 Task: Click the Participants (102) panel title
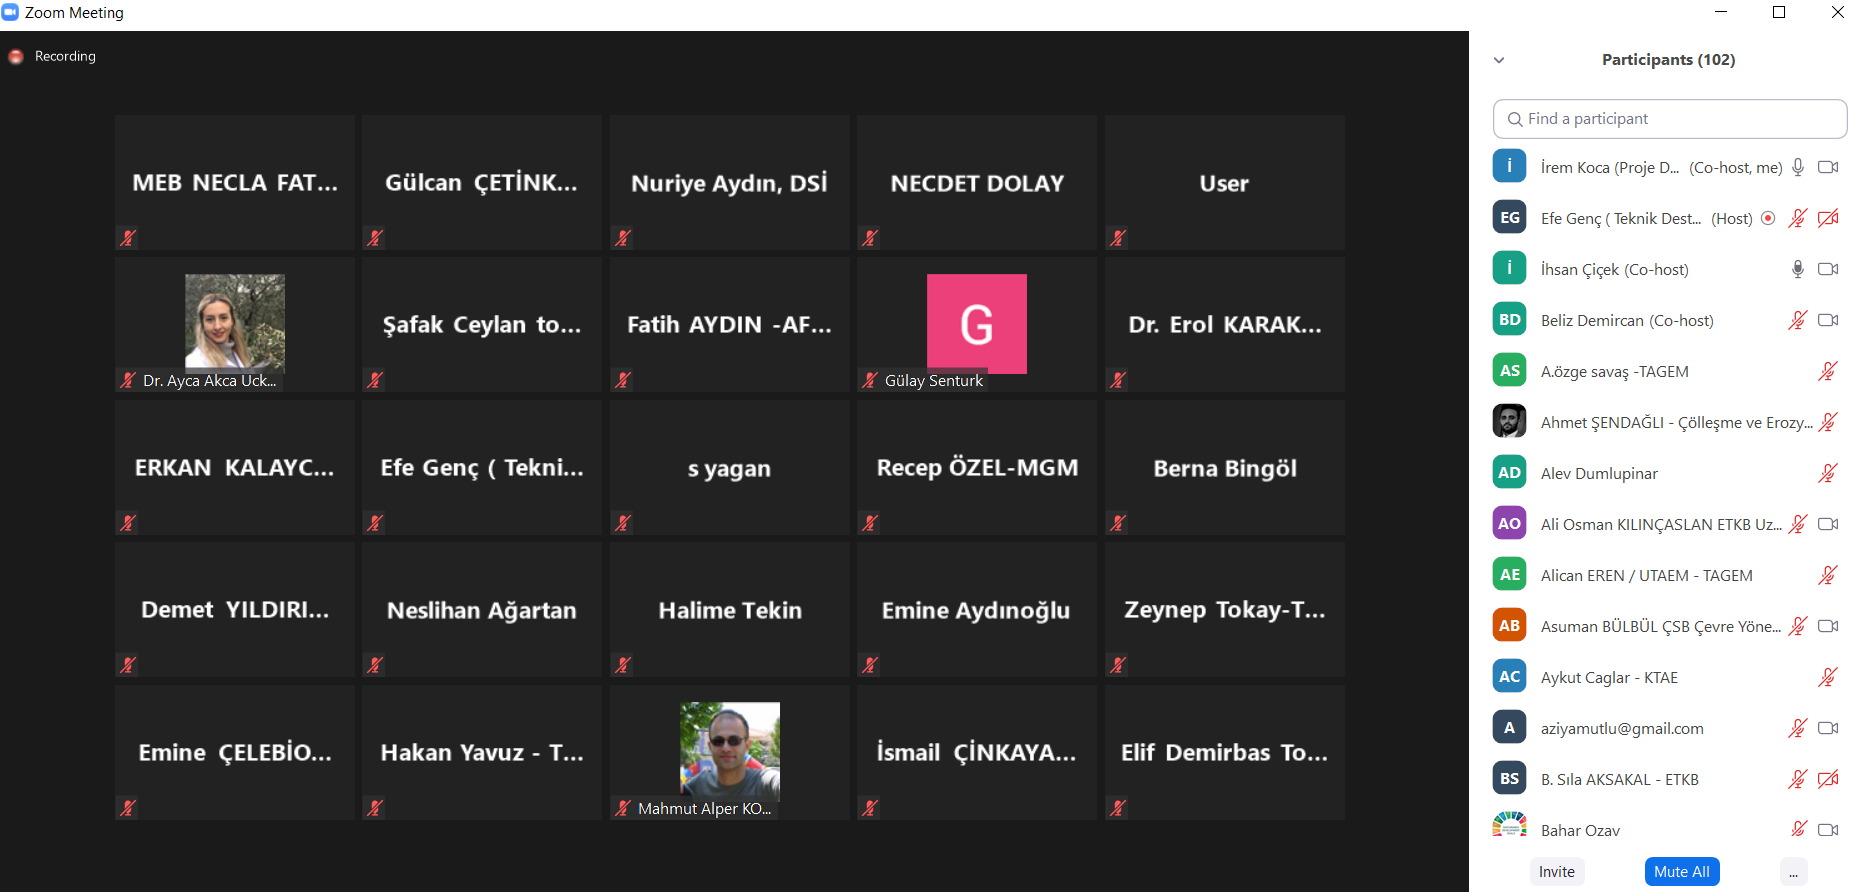(x=1668, y=60)
